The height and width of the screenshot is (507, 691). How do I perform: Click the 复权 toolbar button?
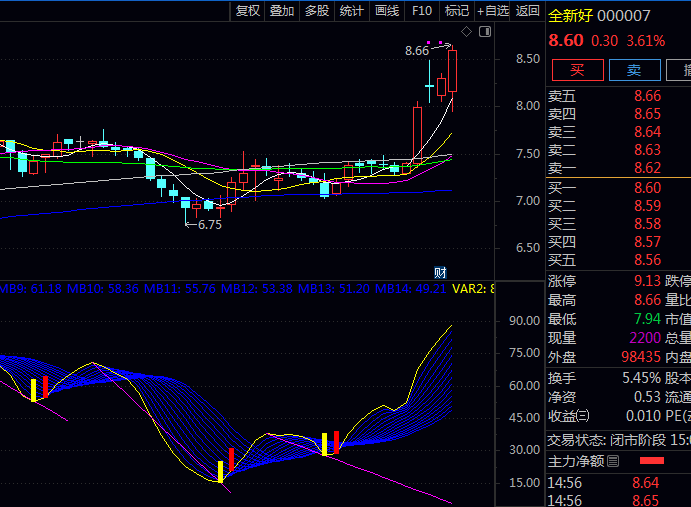pos(247,11)
